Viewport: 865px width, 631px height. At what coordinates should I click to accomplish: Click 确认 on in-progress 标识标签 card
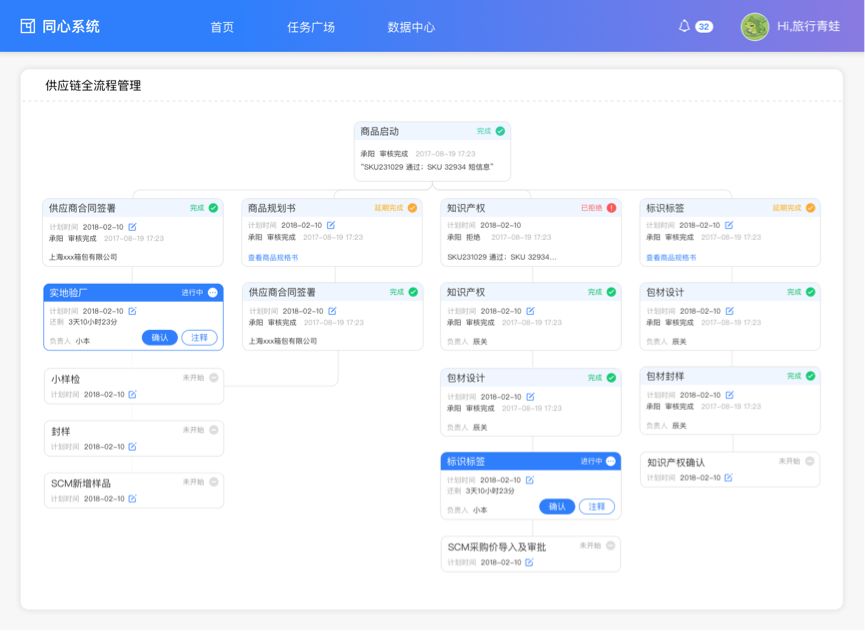tap(557, 506)
